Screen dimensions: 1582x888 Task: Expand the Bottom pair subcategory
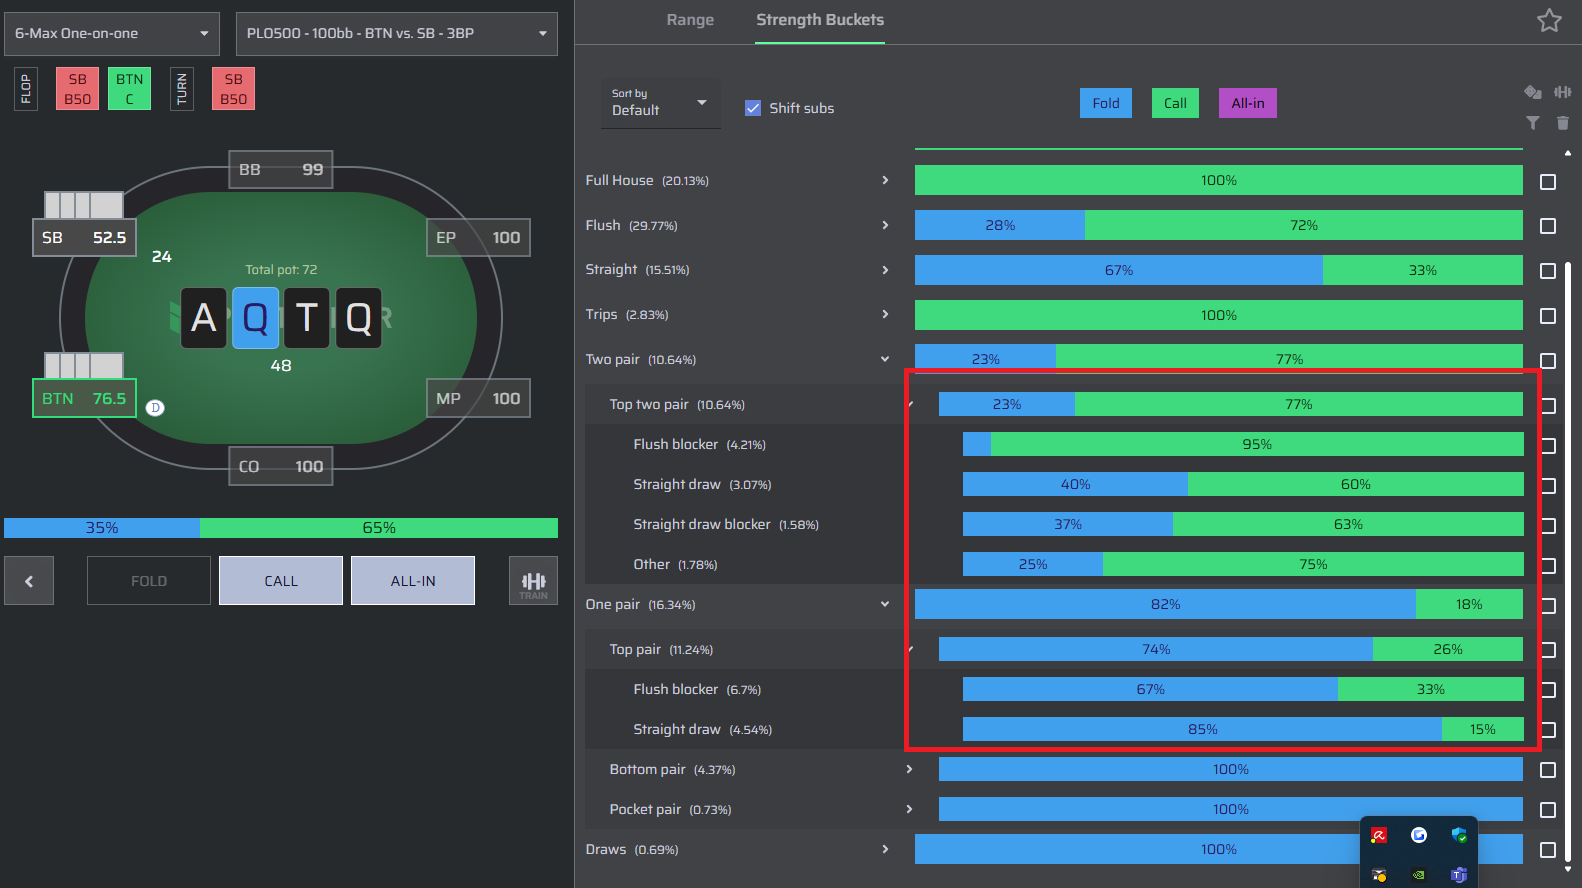point(909,769)
